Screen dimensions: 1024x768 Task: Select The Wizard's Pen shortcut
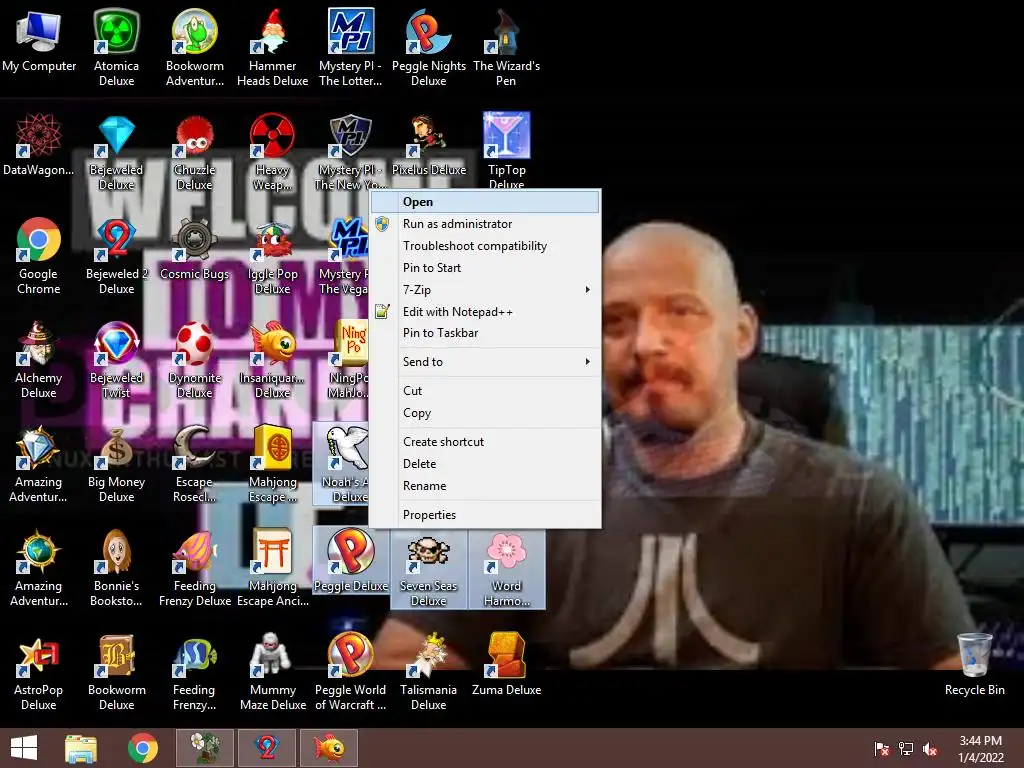506,48
